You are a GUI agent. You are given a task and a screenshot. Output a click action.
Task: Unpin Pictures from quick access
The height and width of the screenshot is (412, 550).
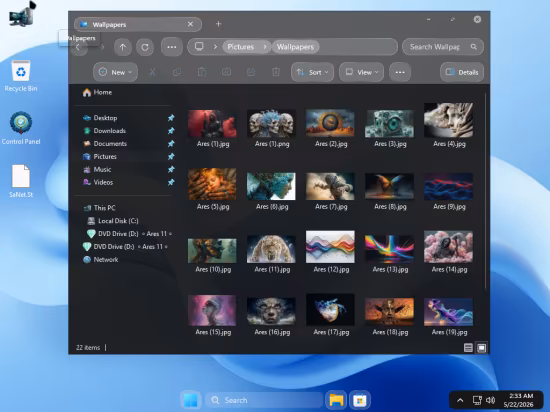point(171,156)
